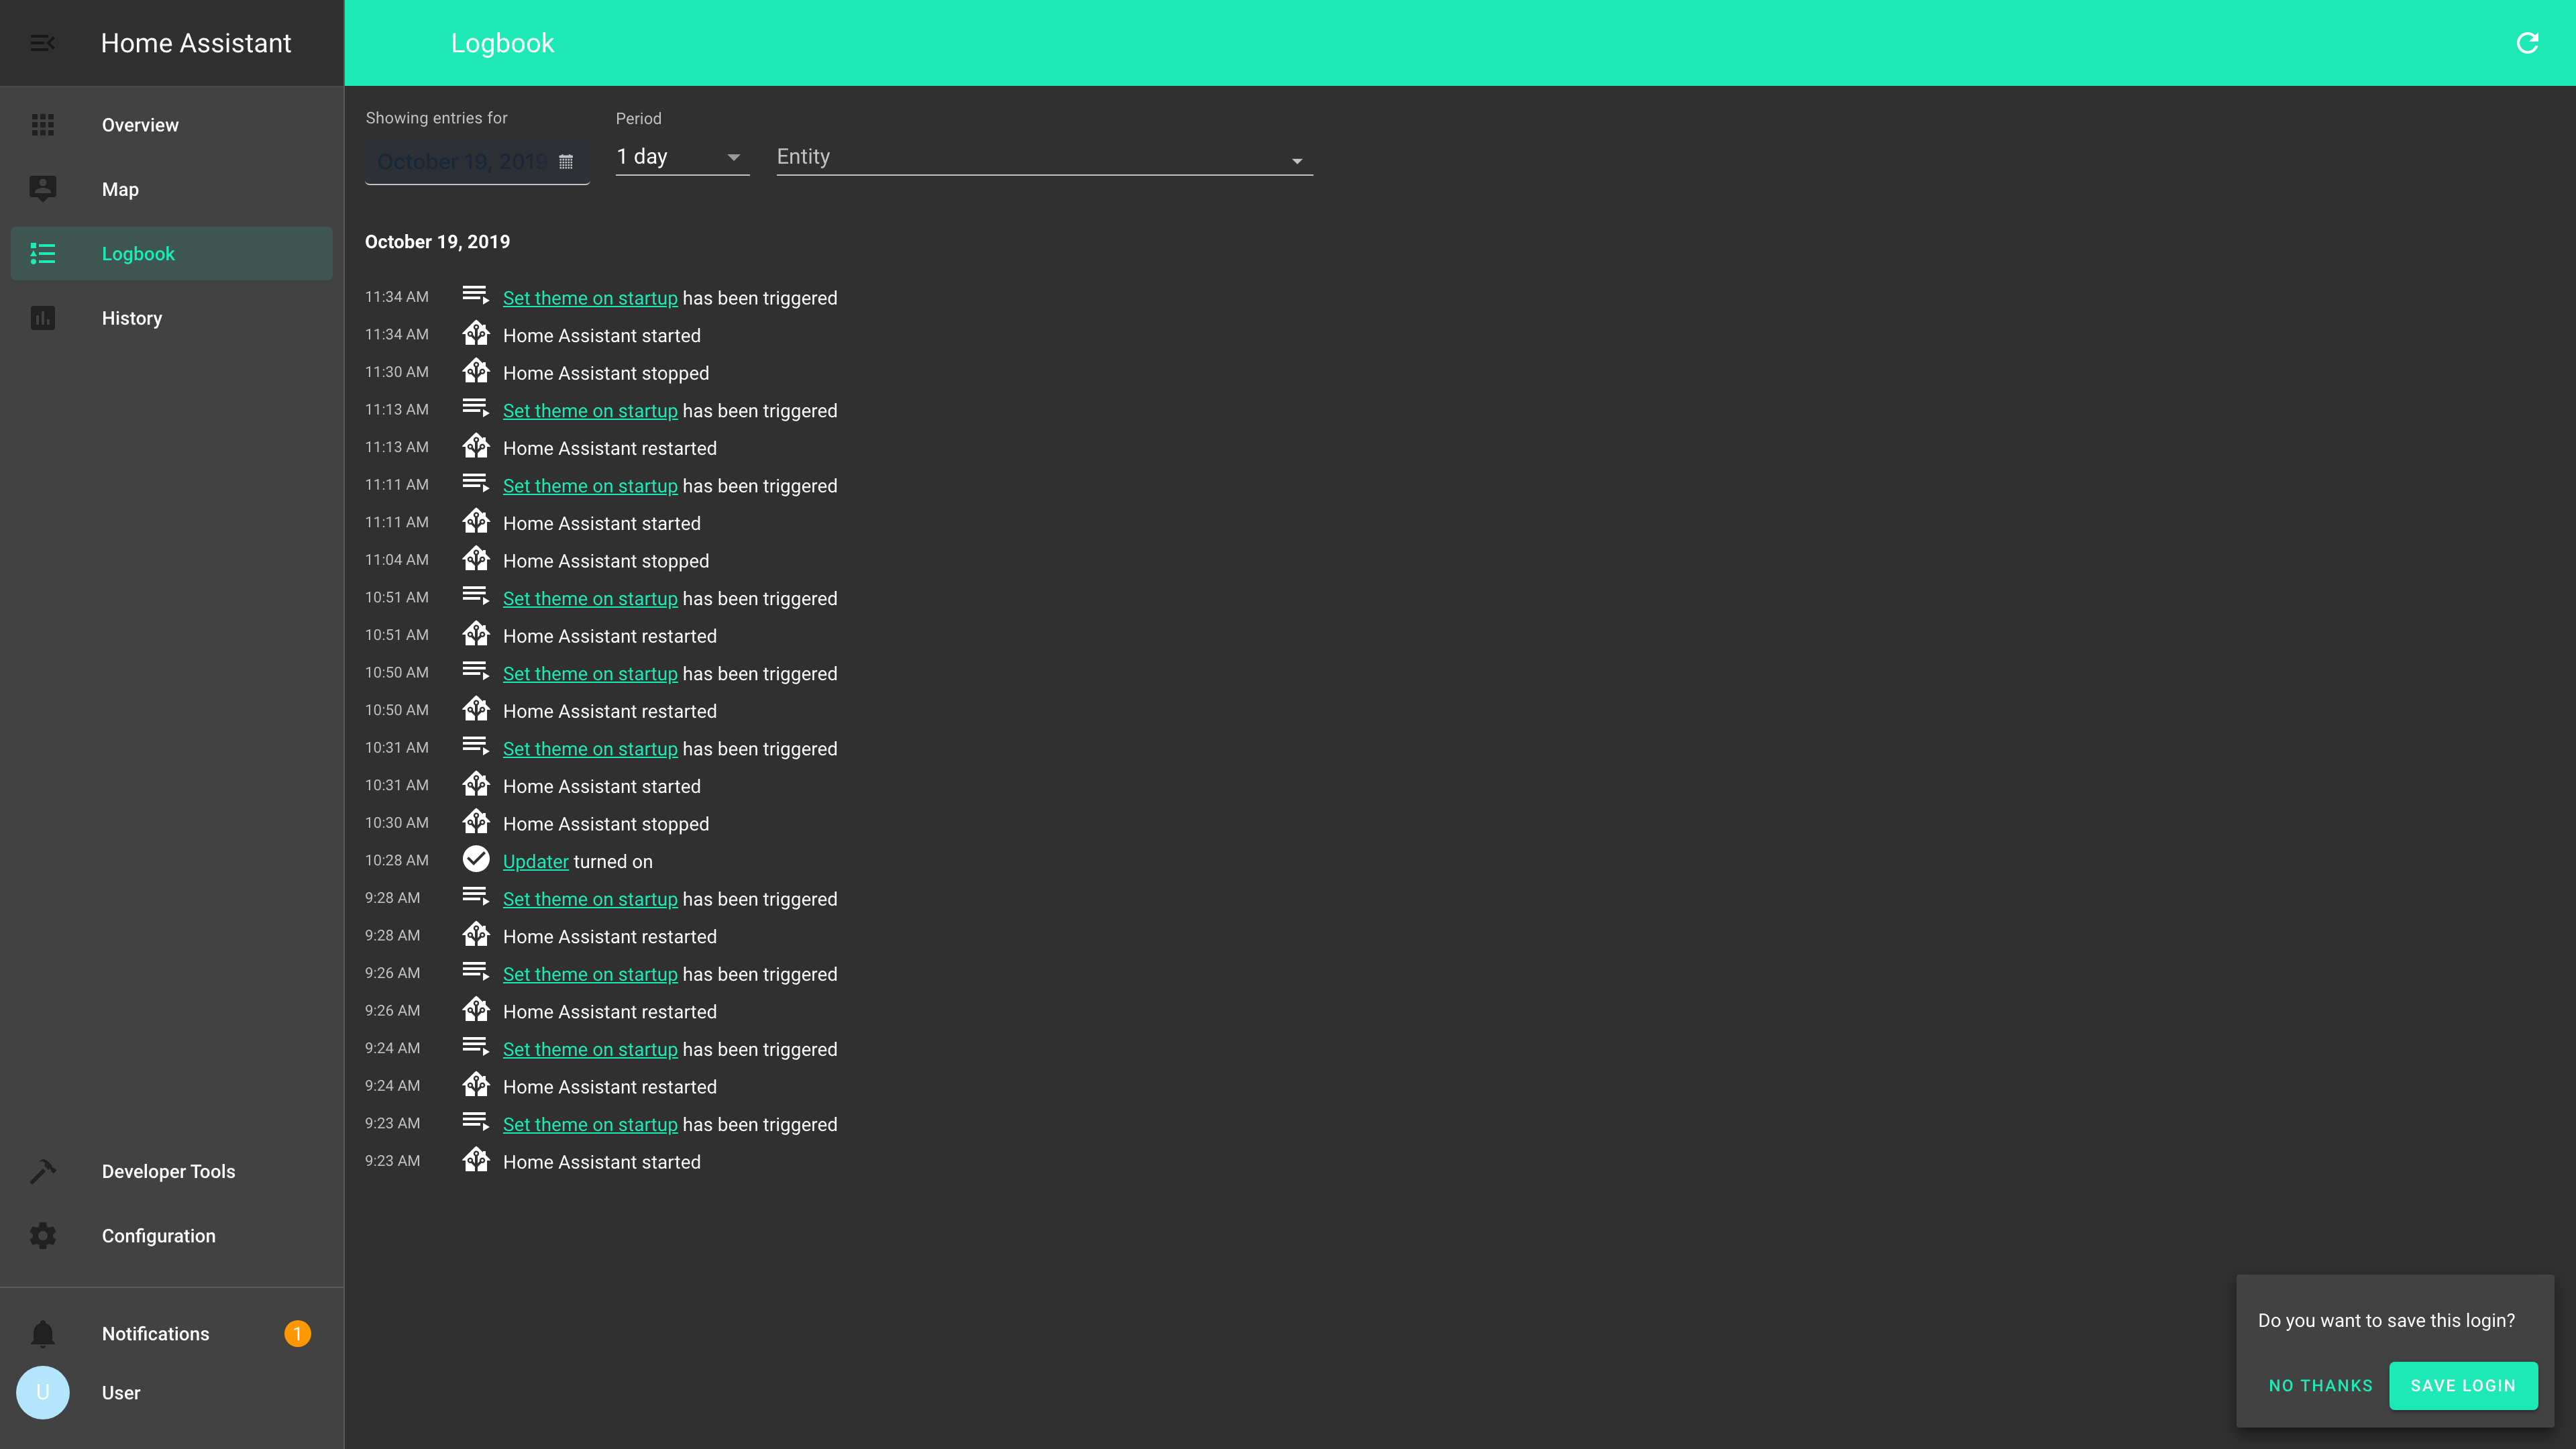Image resolution: width=2576 pixels, height=1449 pixels.
Task: Collapse the sidebar with hamburger icon
Action: pos(42,43)
